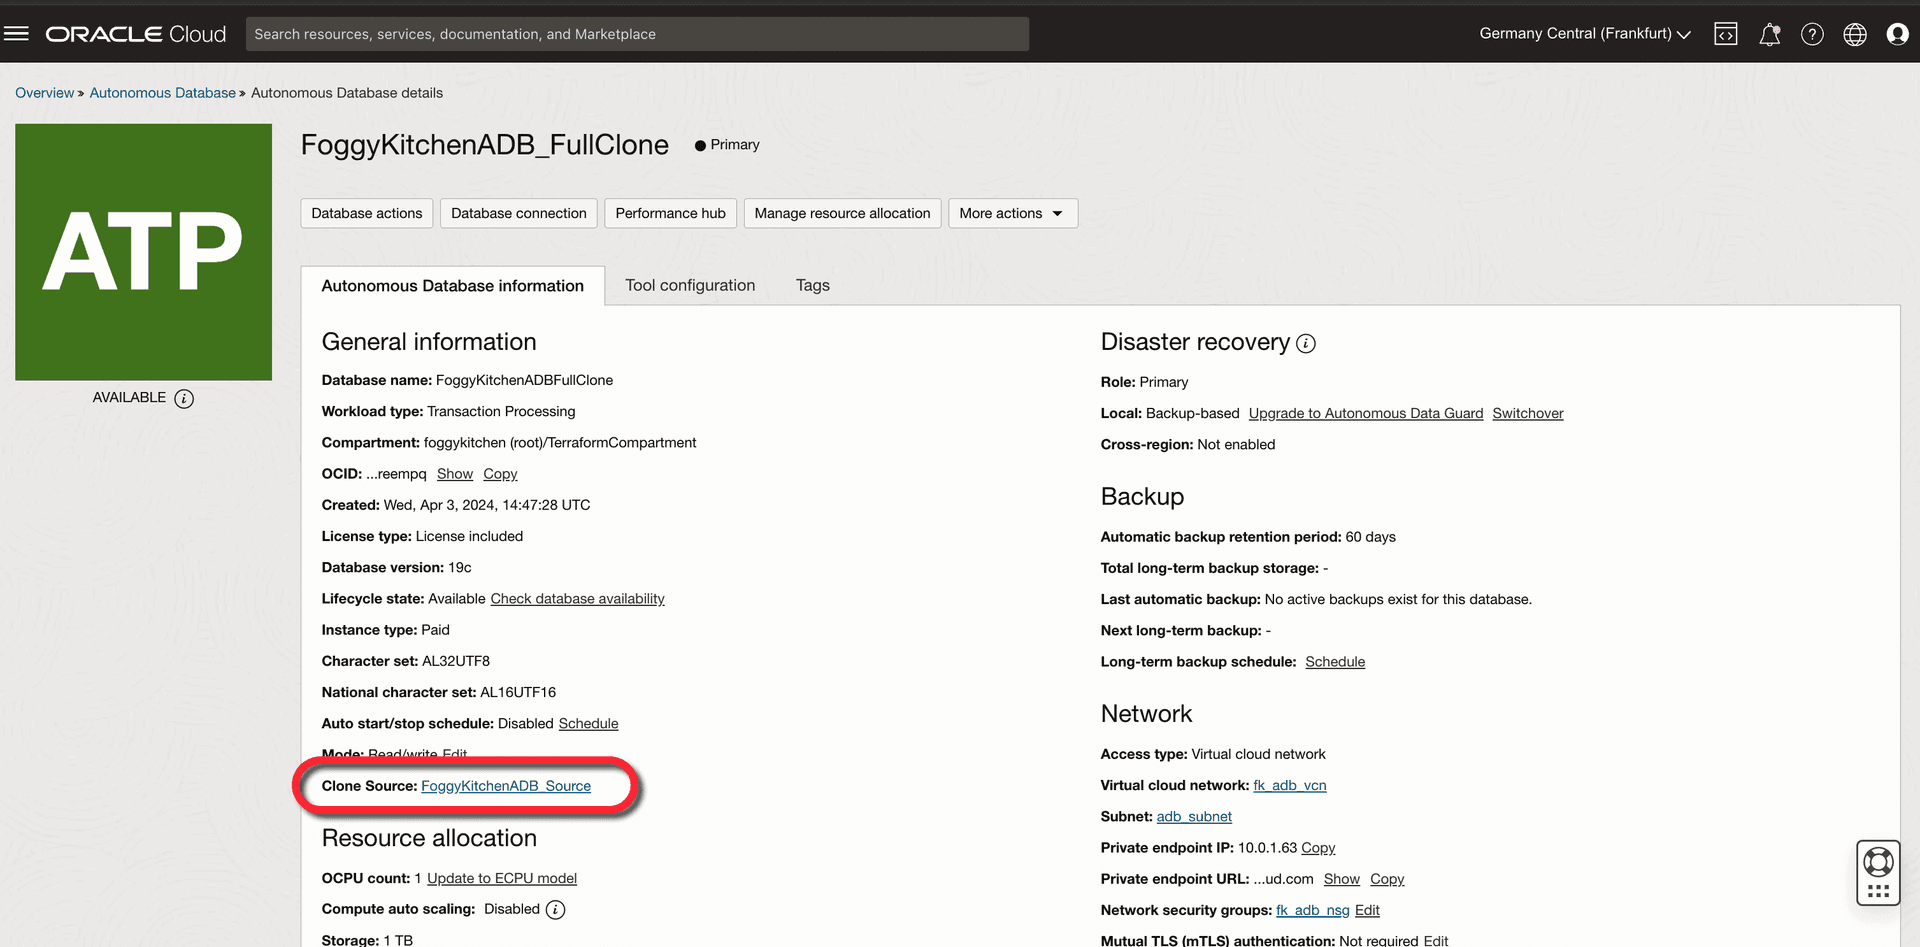Image resolution: width=1920 pixels, height=947 pixels.
Task: Open the user profile icon
Action: [x=1897, y=34]
